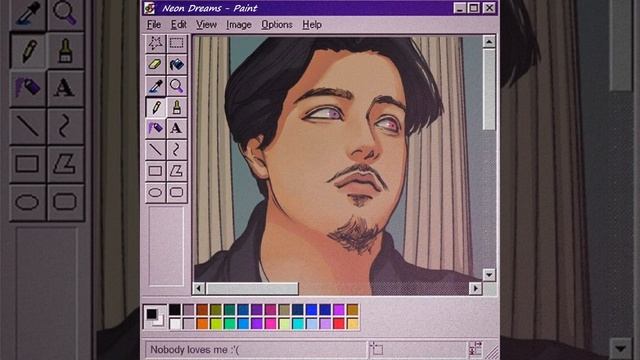Open the Help menu
The width and height of the screenshot is (640, 360).
point(312,24)
